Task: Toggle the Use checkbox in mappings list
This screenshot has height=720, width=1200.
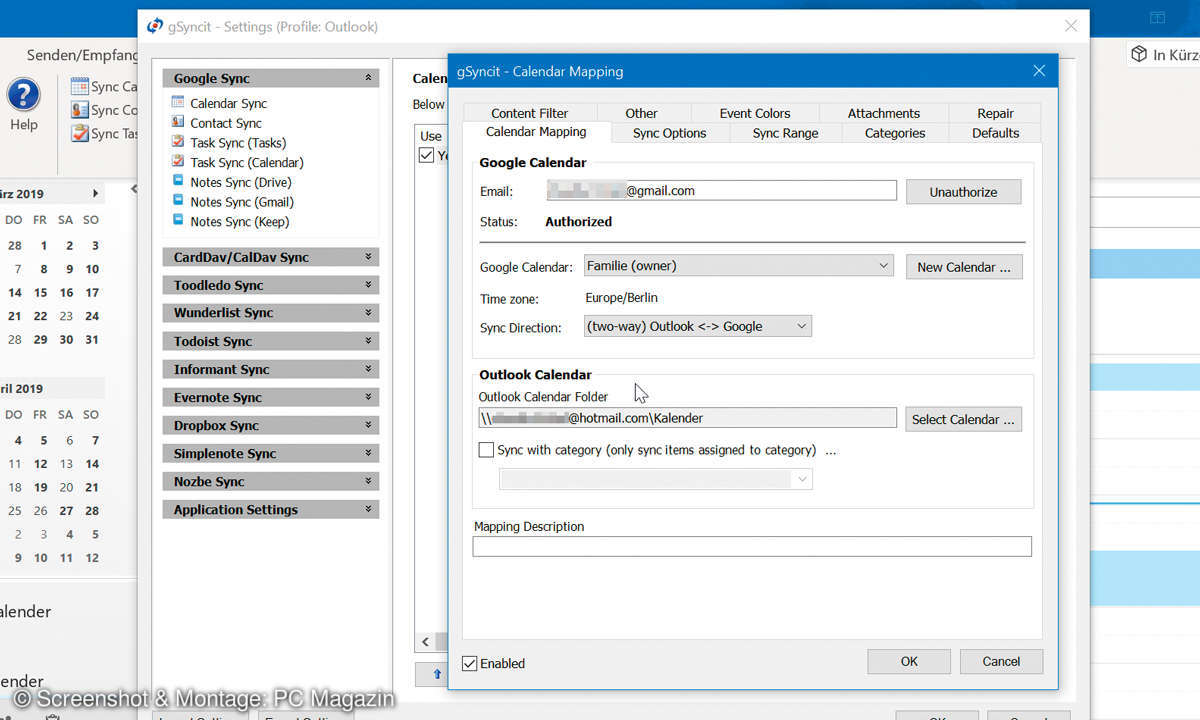Action: (427, 155)
